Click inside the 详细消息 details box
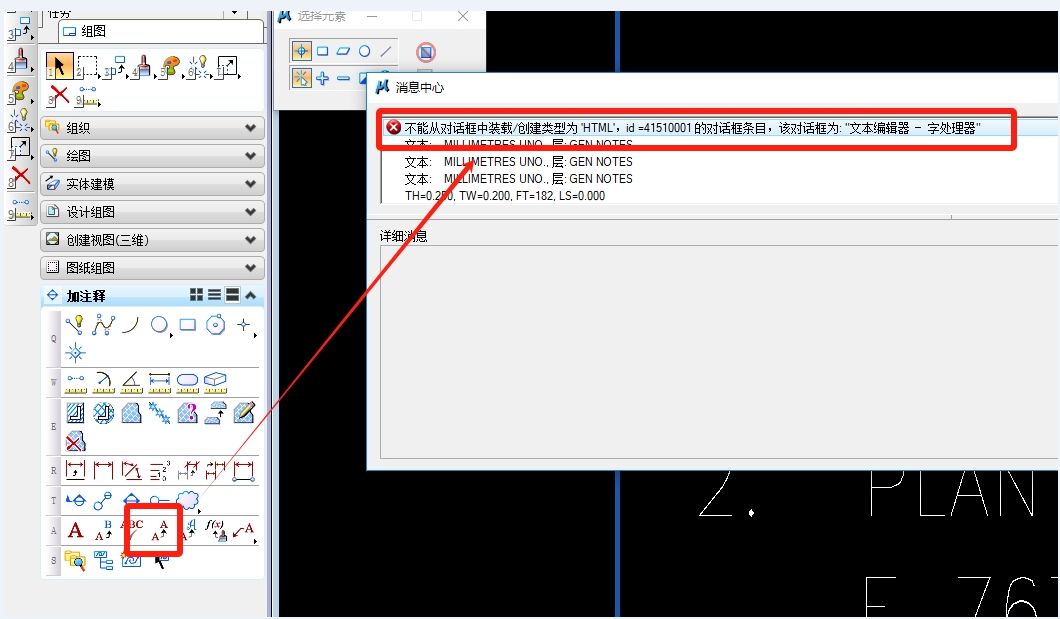 [719, 351]
